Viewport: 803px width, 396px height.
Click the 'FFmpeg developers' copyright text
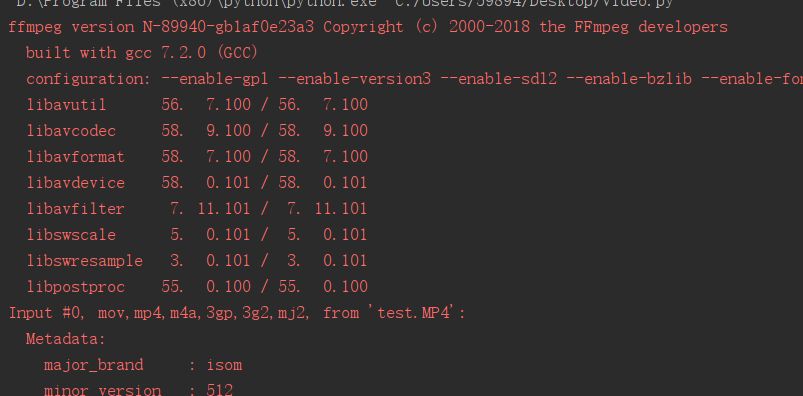tap(650, 27)
